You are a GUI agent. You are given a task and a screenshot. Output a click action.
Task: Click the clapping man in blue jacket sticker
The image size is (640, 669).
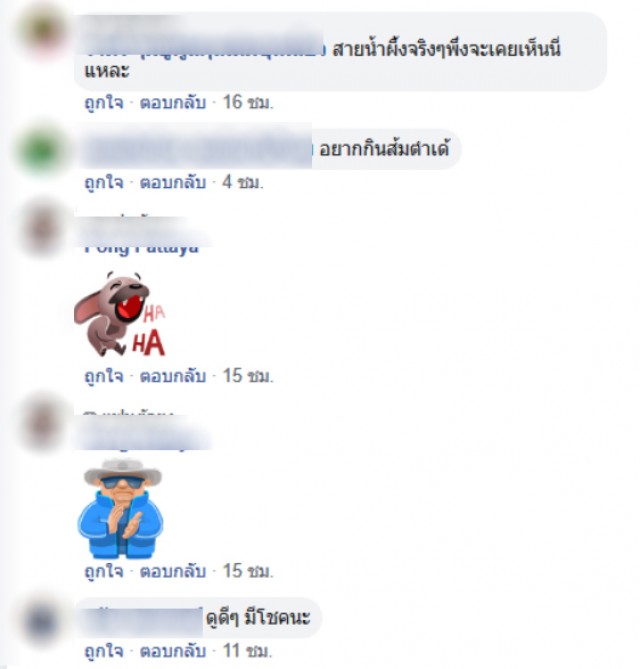click(x=120, y=509)
